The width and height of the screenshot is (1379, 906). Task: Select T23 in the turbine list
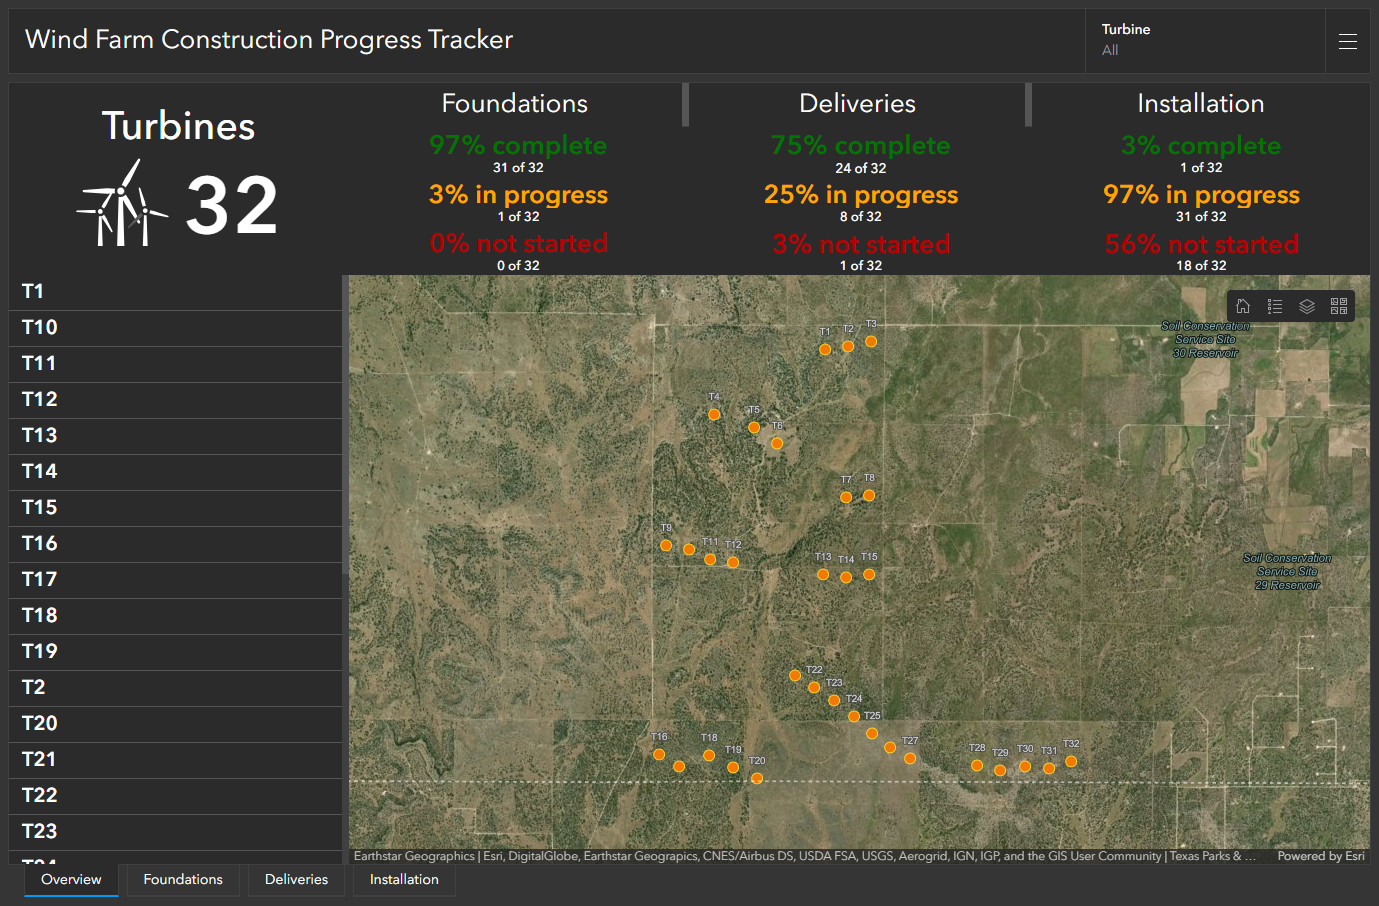[175, 832]
